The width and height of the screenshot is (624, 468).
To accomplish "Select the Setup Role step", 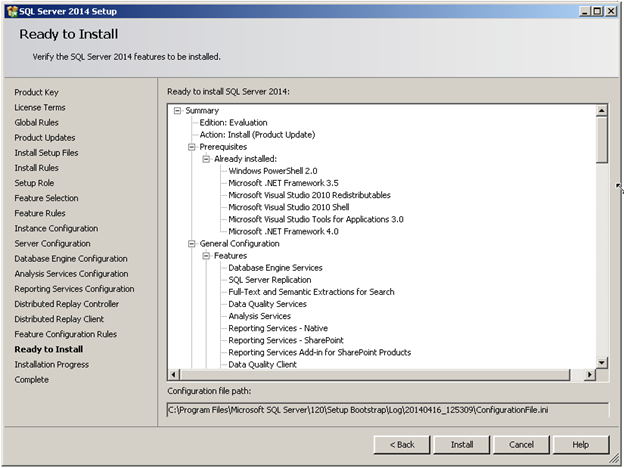I will (34, 183).
